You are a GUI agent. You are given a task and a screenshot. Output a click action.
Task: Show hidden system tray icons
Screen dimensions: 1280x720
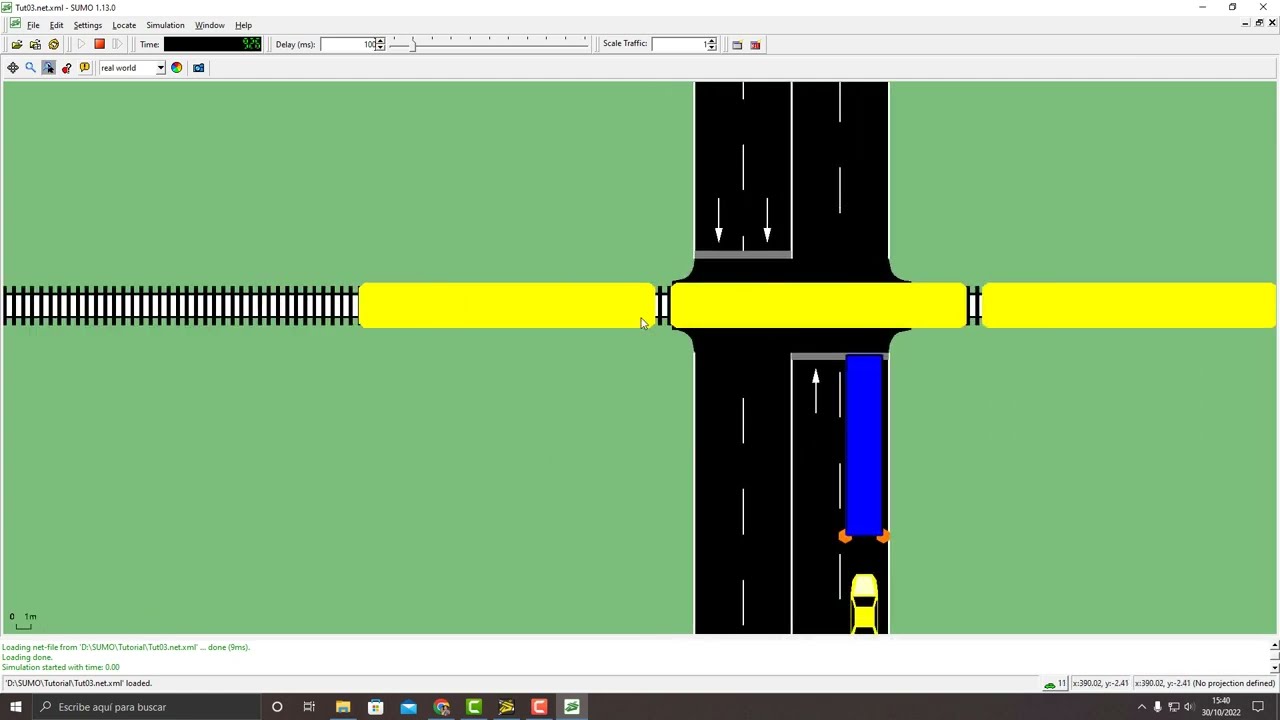coord(1142,707)
